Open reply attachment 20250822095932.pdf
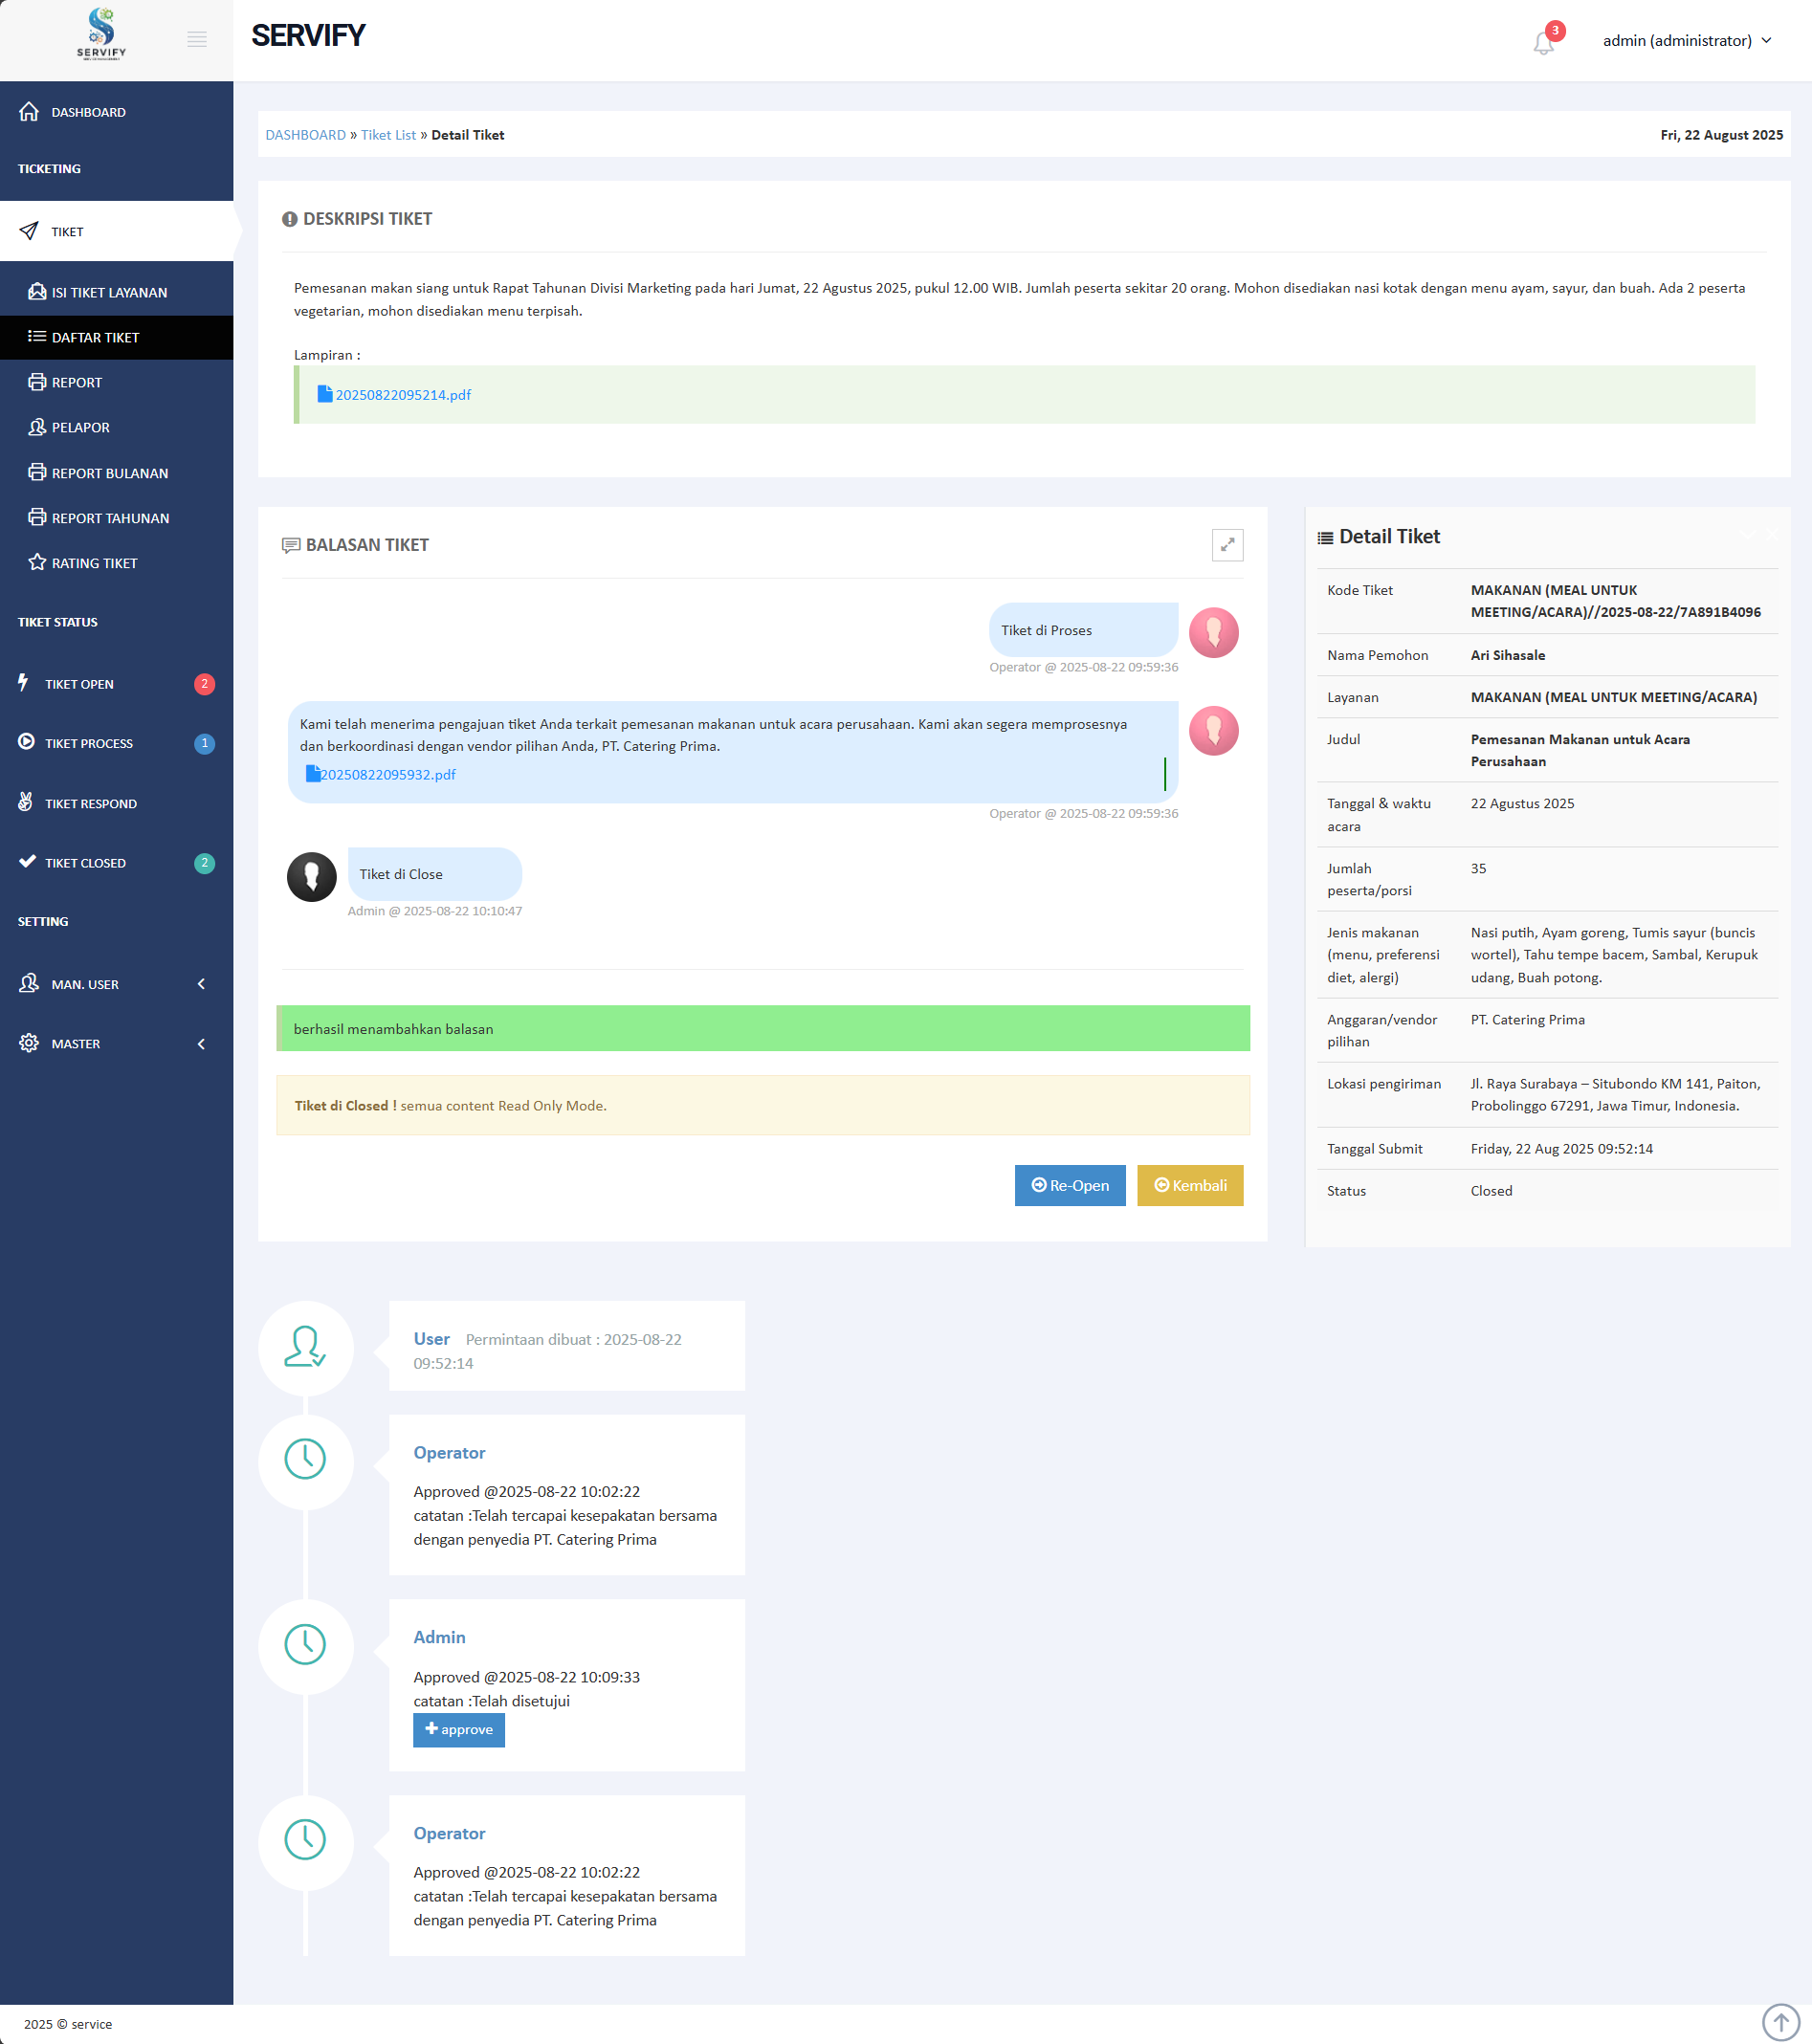Image resolution: width=1812 pixels, height=2044 pixels. [x=387, y=774]
